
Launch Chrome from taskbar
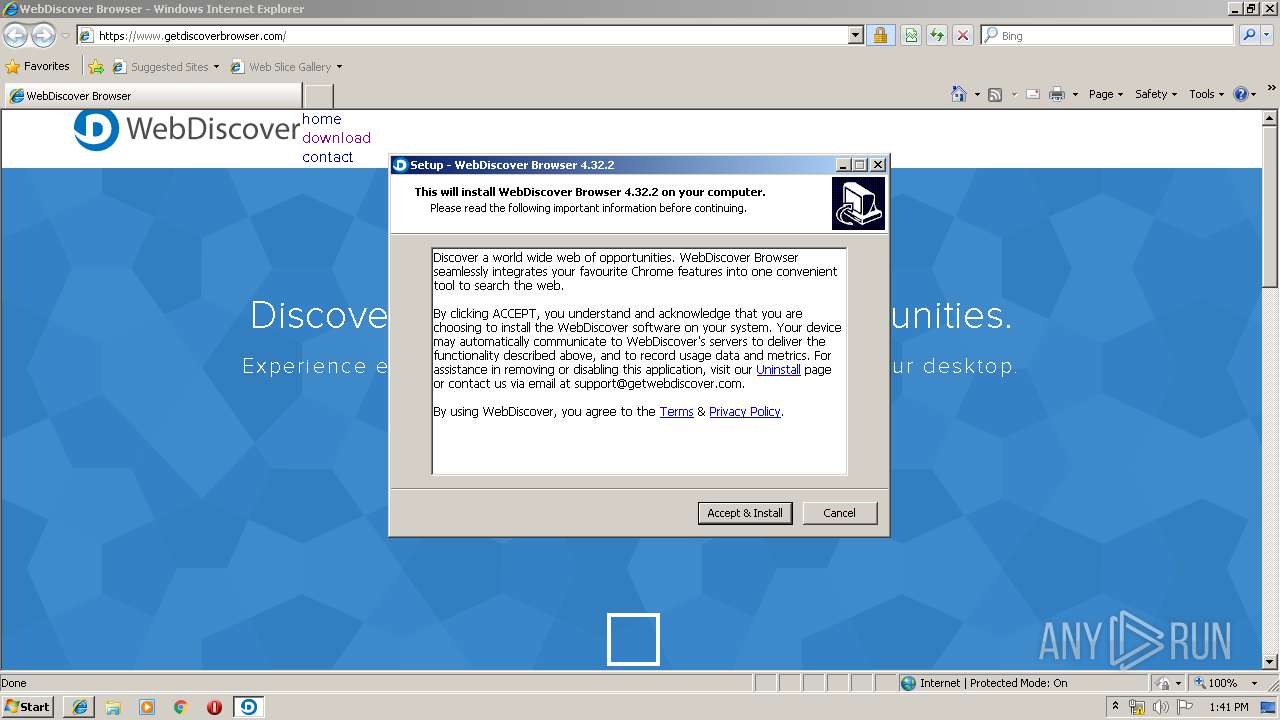[x=181, y=707]
